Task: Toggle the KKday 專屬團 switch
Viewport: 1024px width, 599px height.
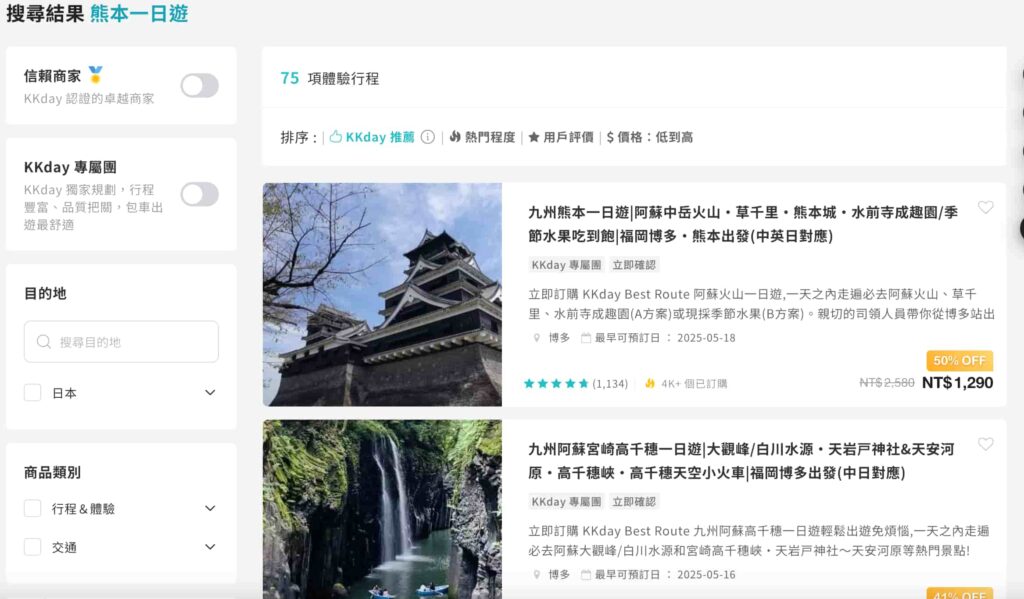Action: 199,194
